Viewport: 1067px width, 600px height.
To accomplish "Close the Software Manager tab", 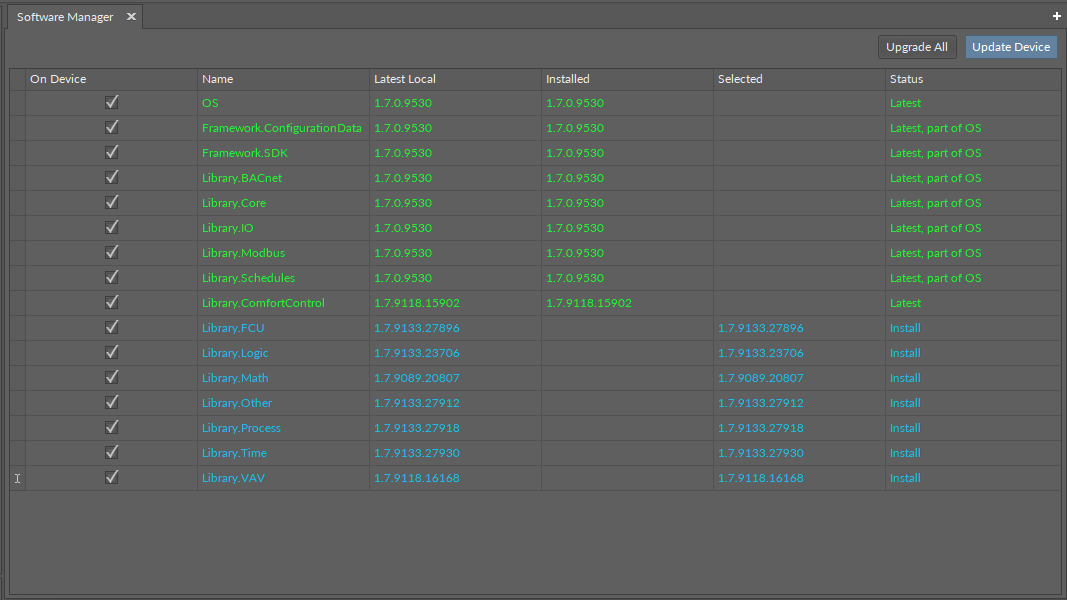I will click(131, 17).
